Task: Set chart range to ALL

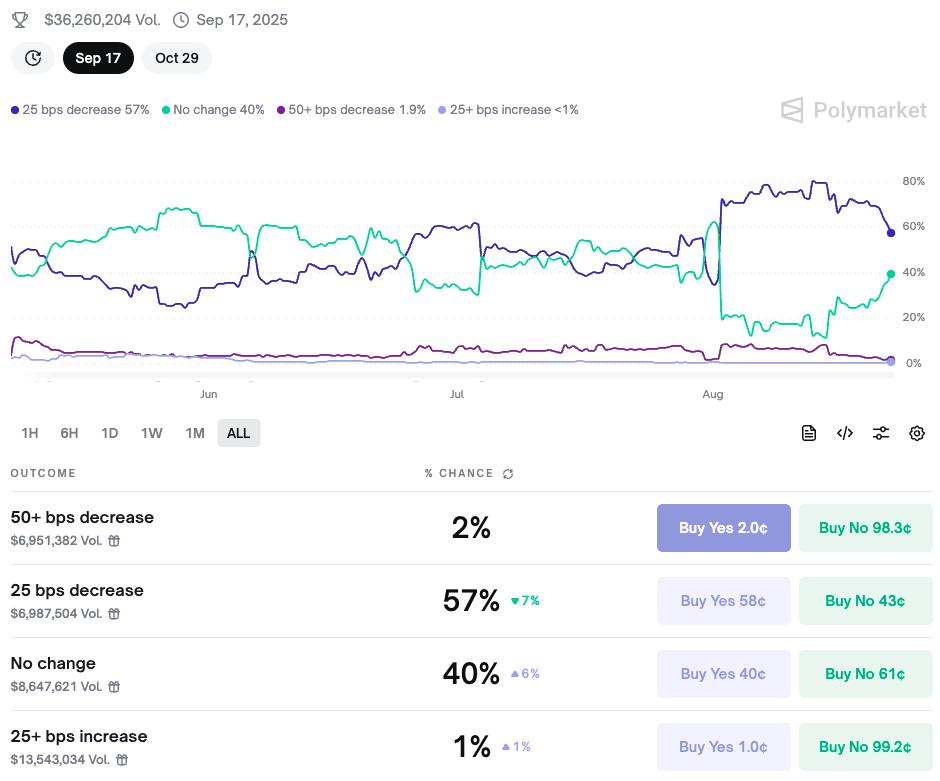Action: pyautogui.click(x=239, y=433)
